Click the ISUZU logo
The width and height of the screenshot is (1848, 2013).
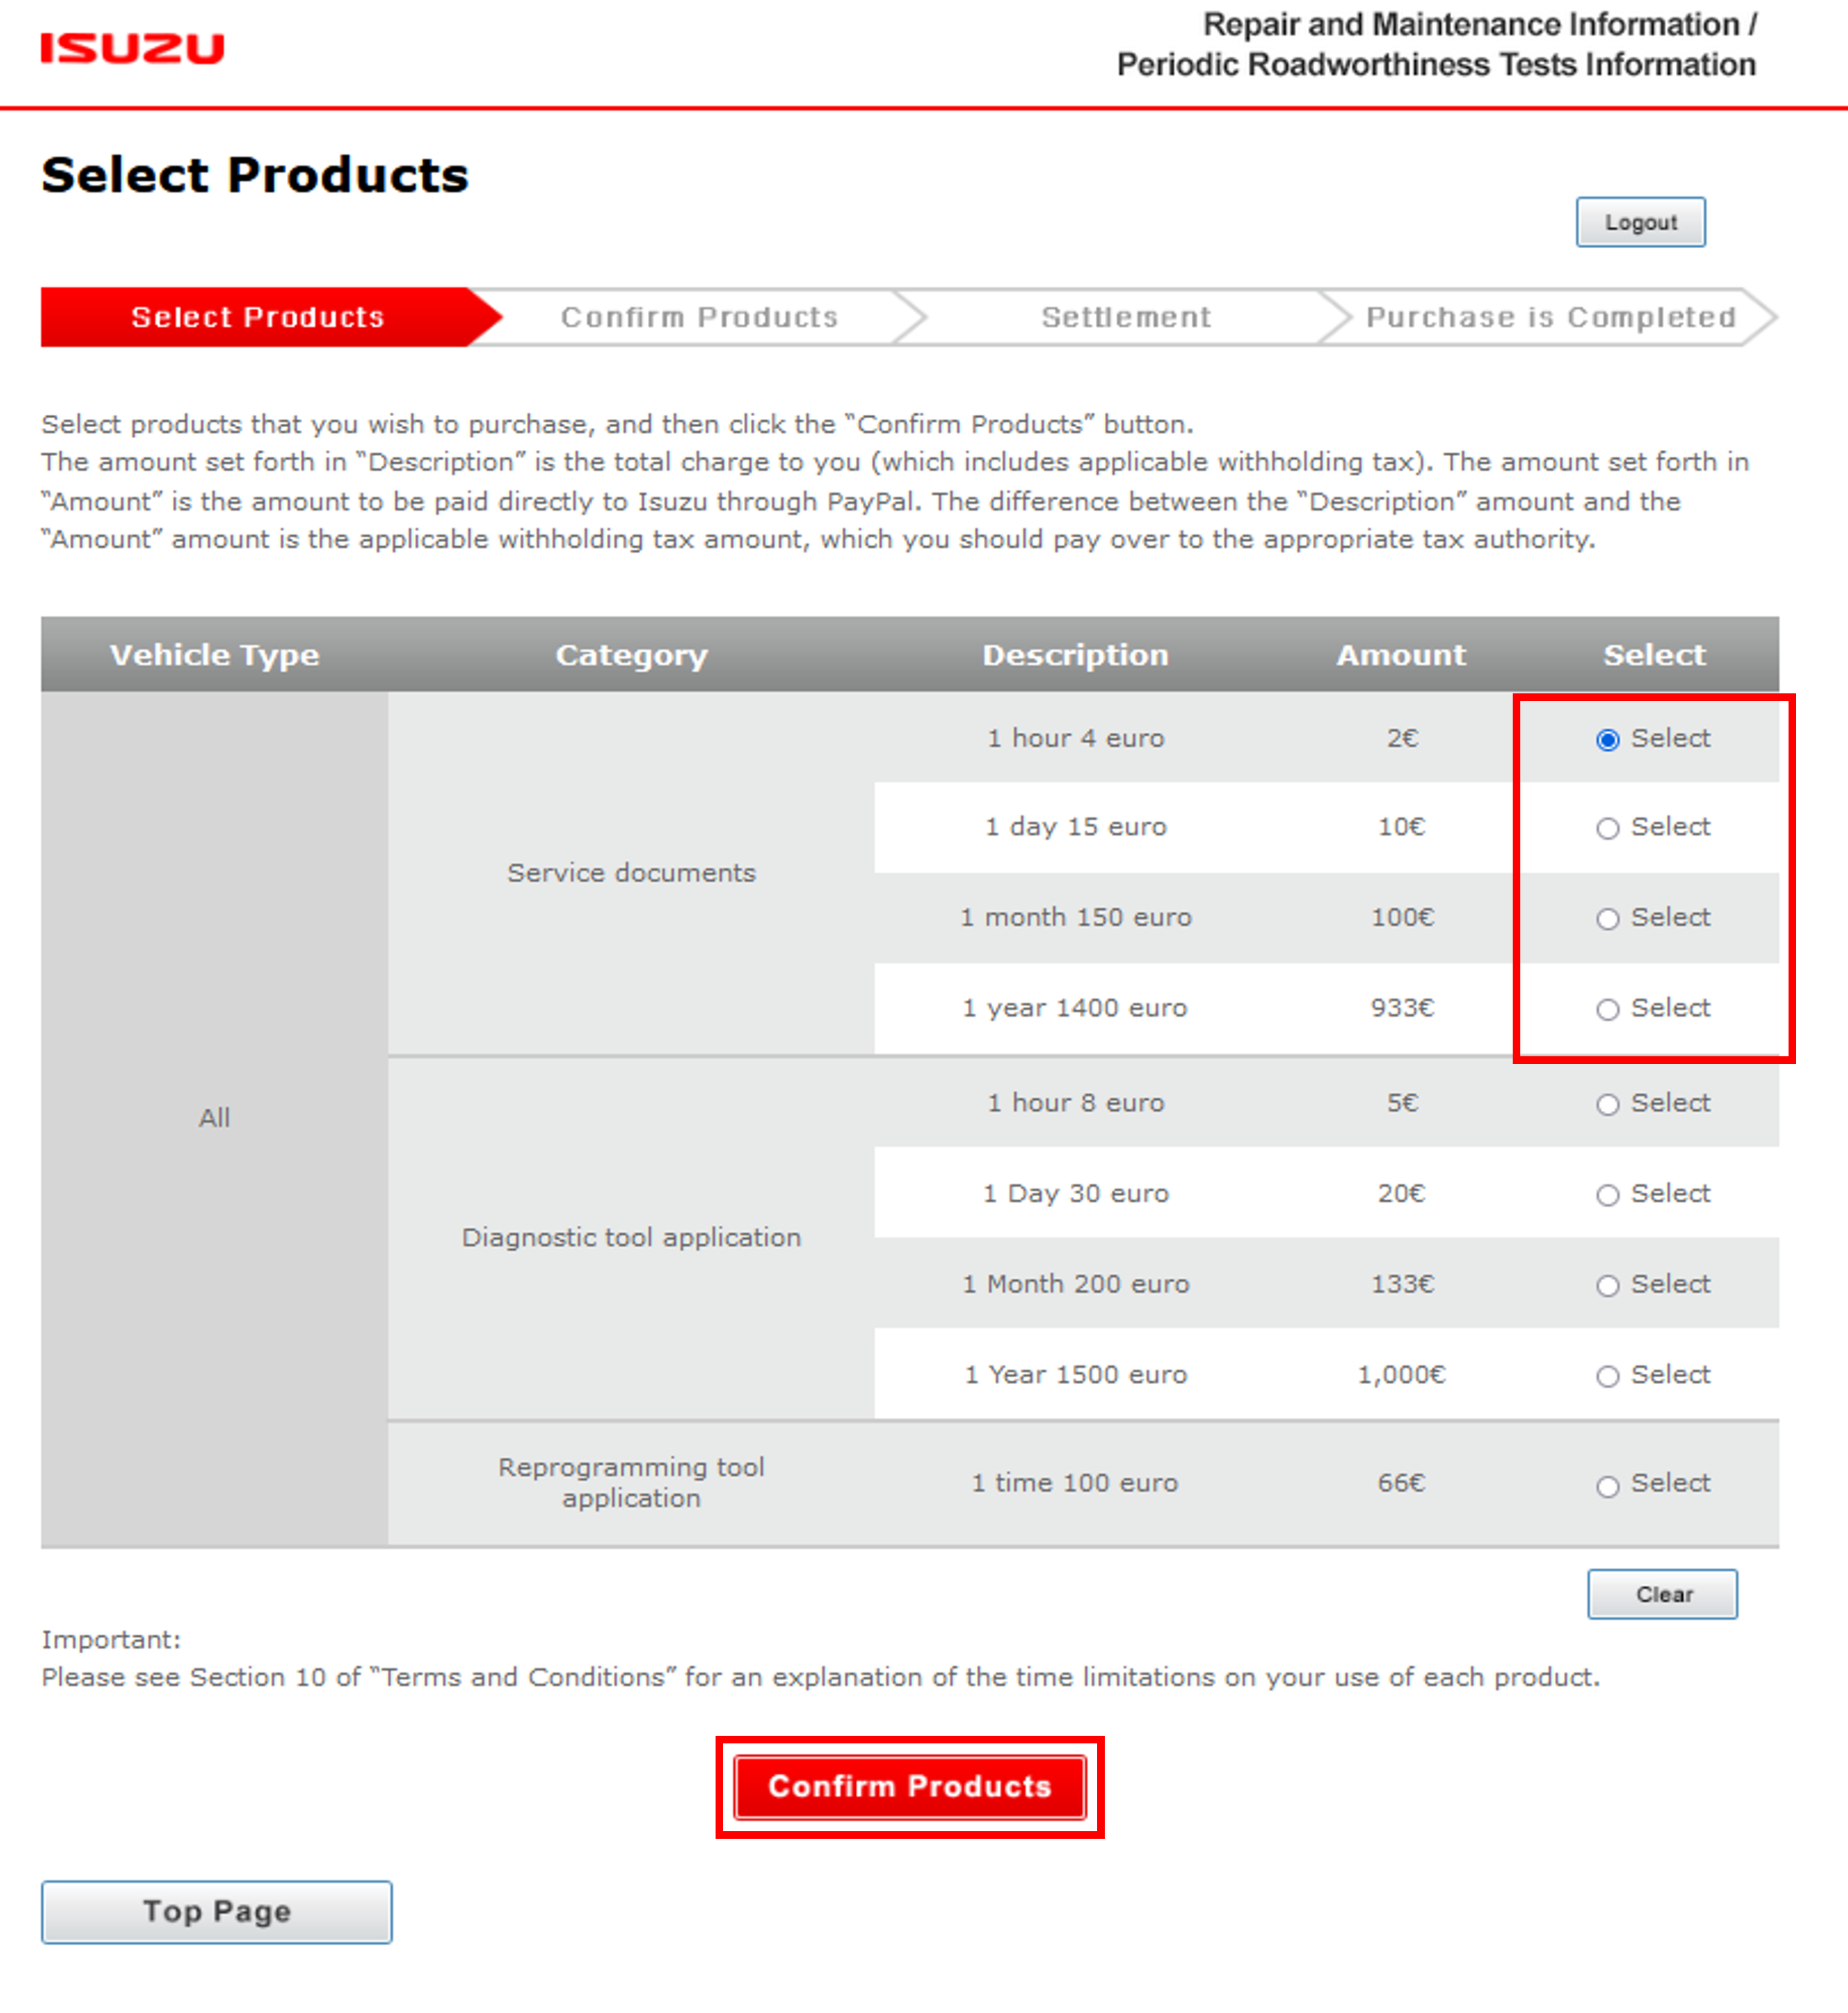(x=133, y=46)
